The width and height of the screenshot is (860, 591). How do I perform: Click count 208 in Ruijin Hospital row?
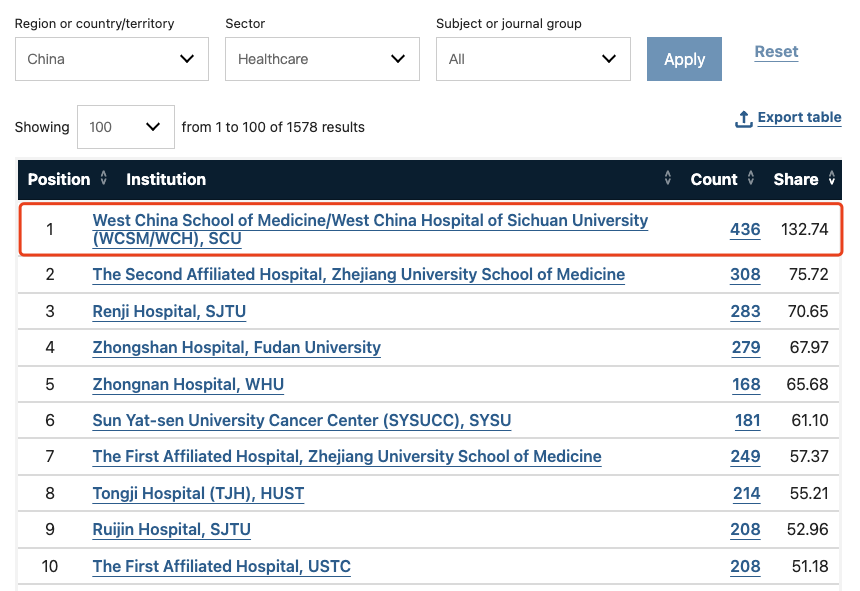745,530
